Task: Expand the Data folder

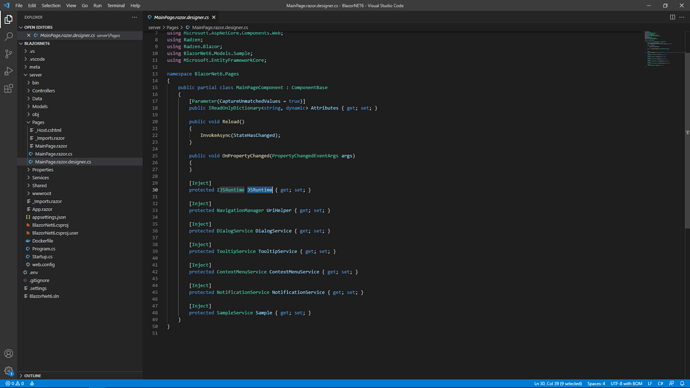Action: coord(29,99)
